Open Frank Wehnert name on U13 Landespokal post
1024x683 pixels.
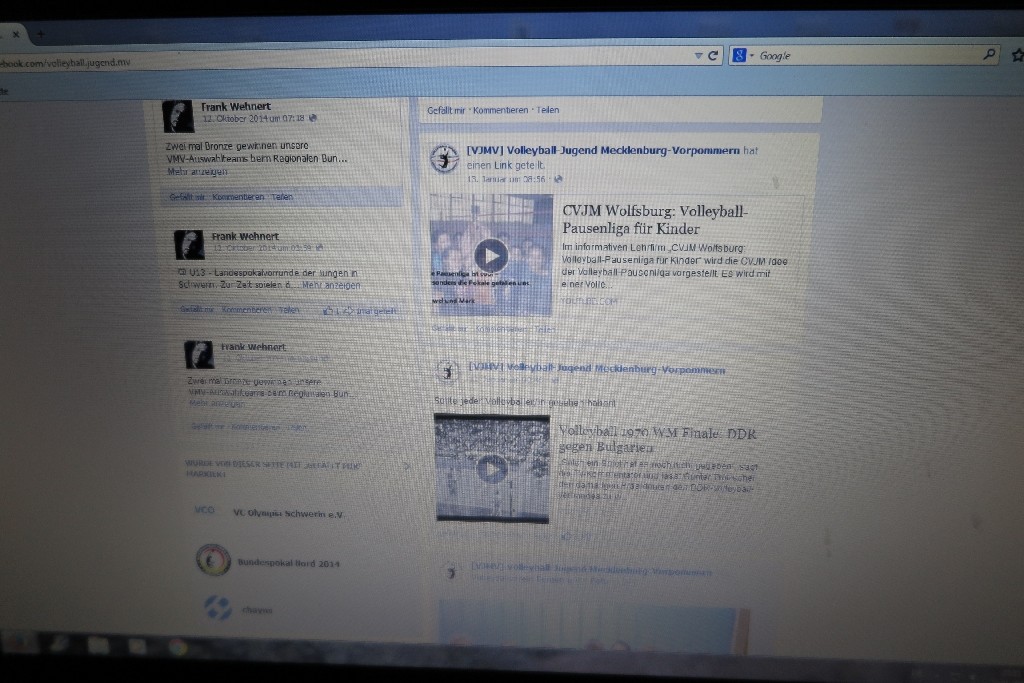pos(245,236)
